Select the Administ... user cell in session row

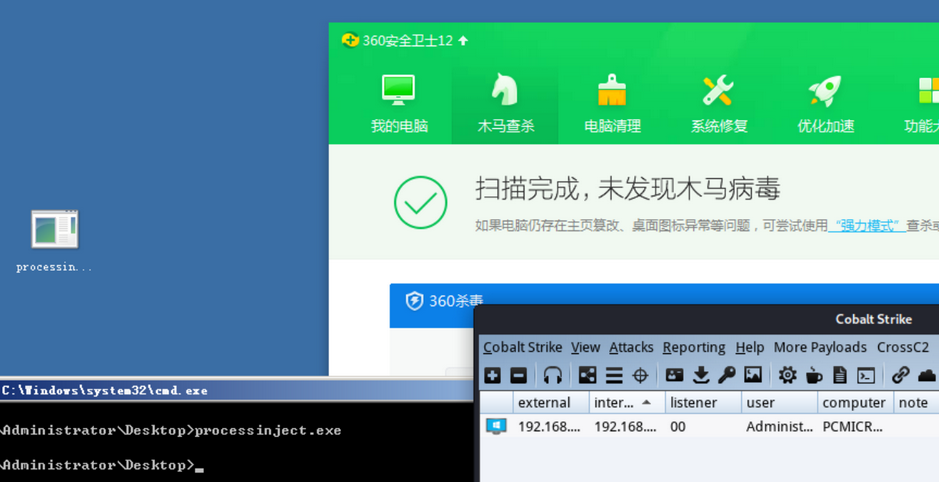(x=779, y=426)
